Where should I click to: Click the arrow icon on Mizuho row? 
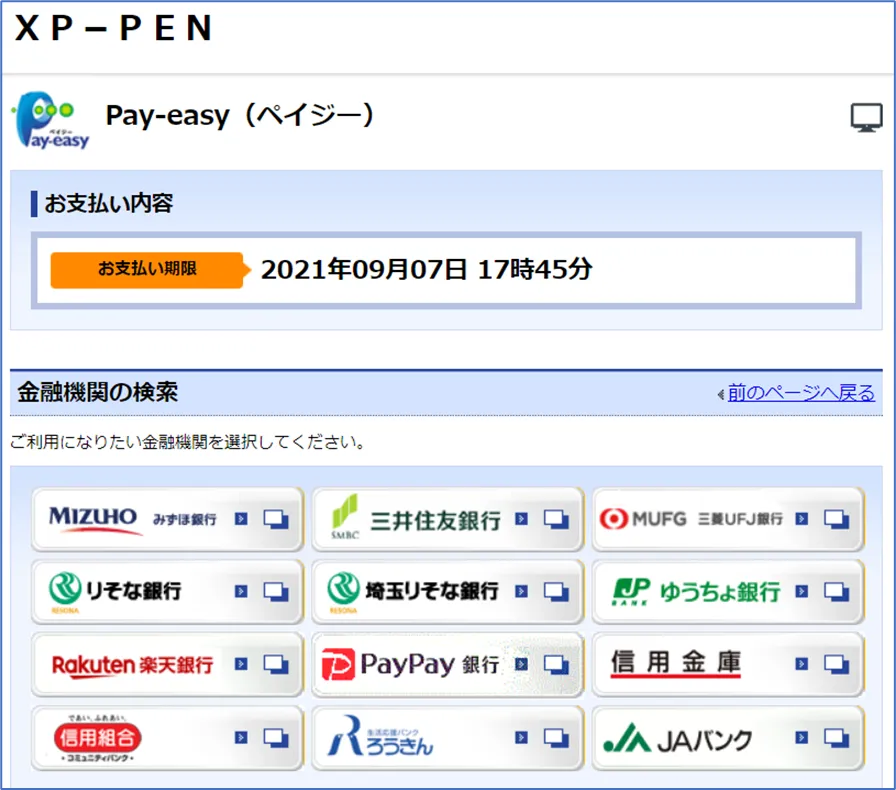tap(241, 518)
